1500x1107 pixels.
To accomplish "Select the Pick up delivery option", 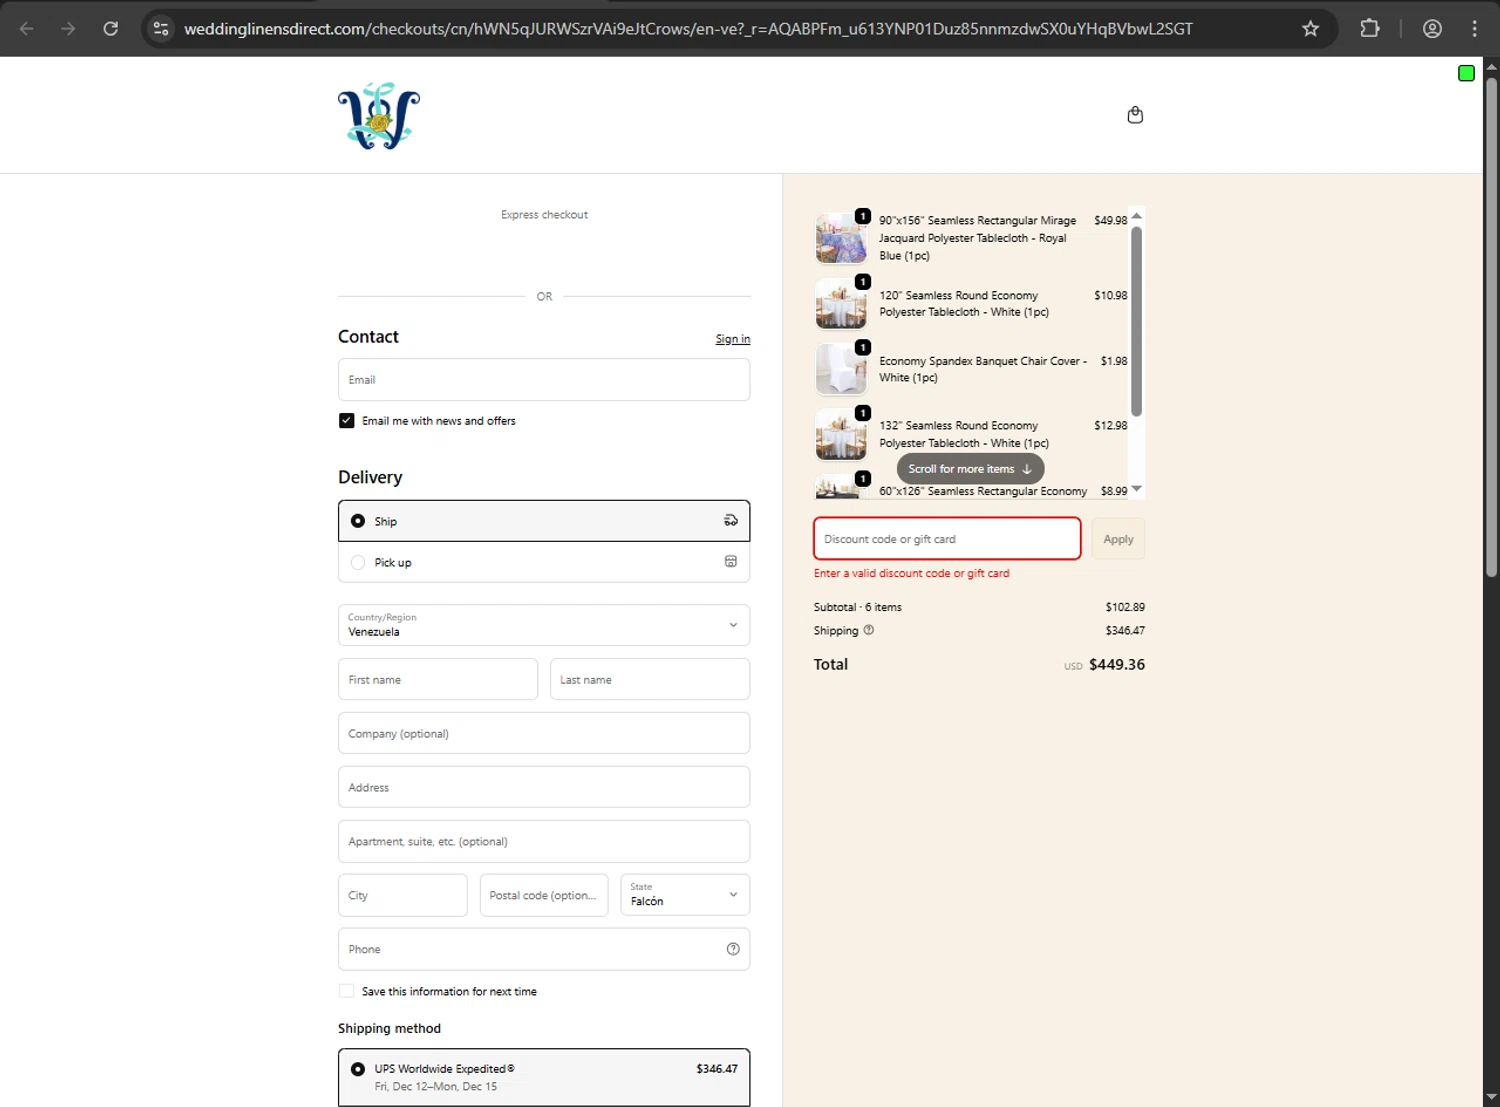I will coord(544,562).
